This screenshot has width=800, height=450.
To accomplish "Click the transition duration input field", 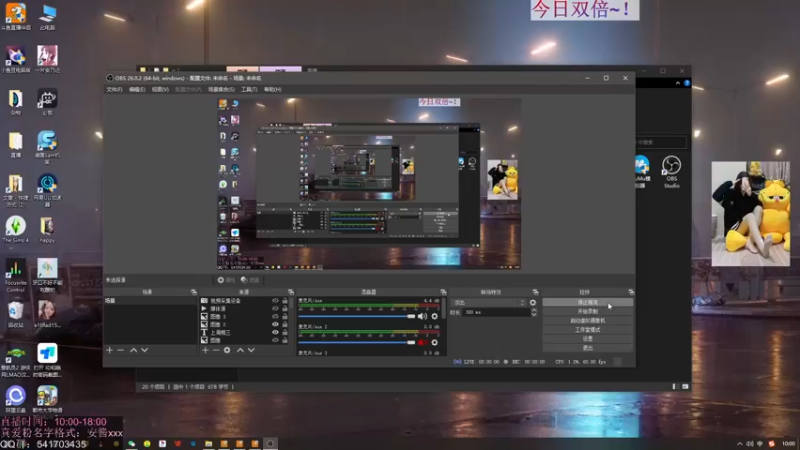I will point(495,312).
